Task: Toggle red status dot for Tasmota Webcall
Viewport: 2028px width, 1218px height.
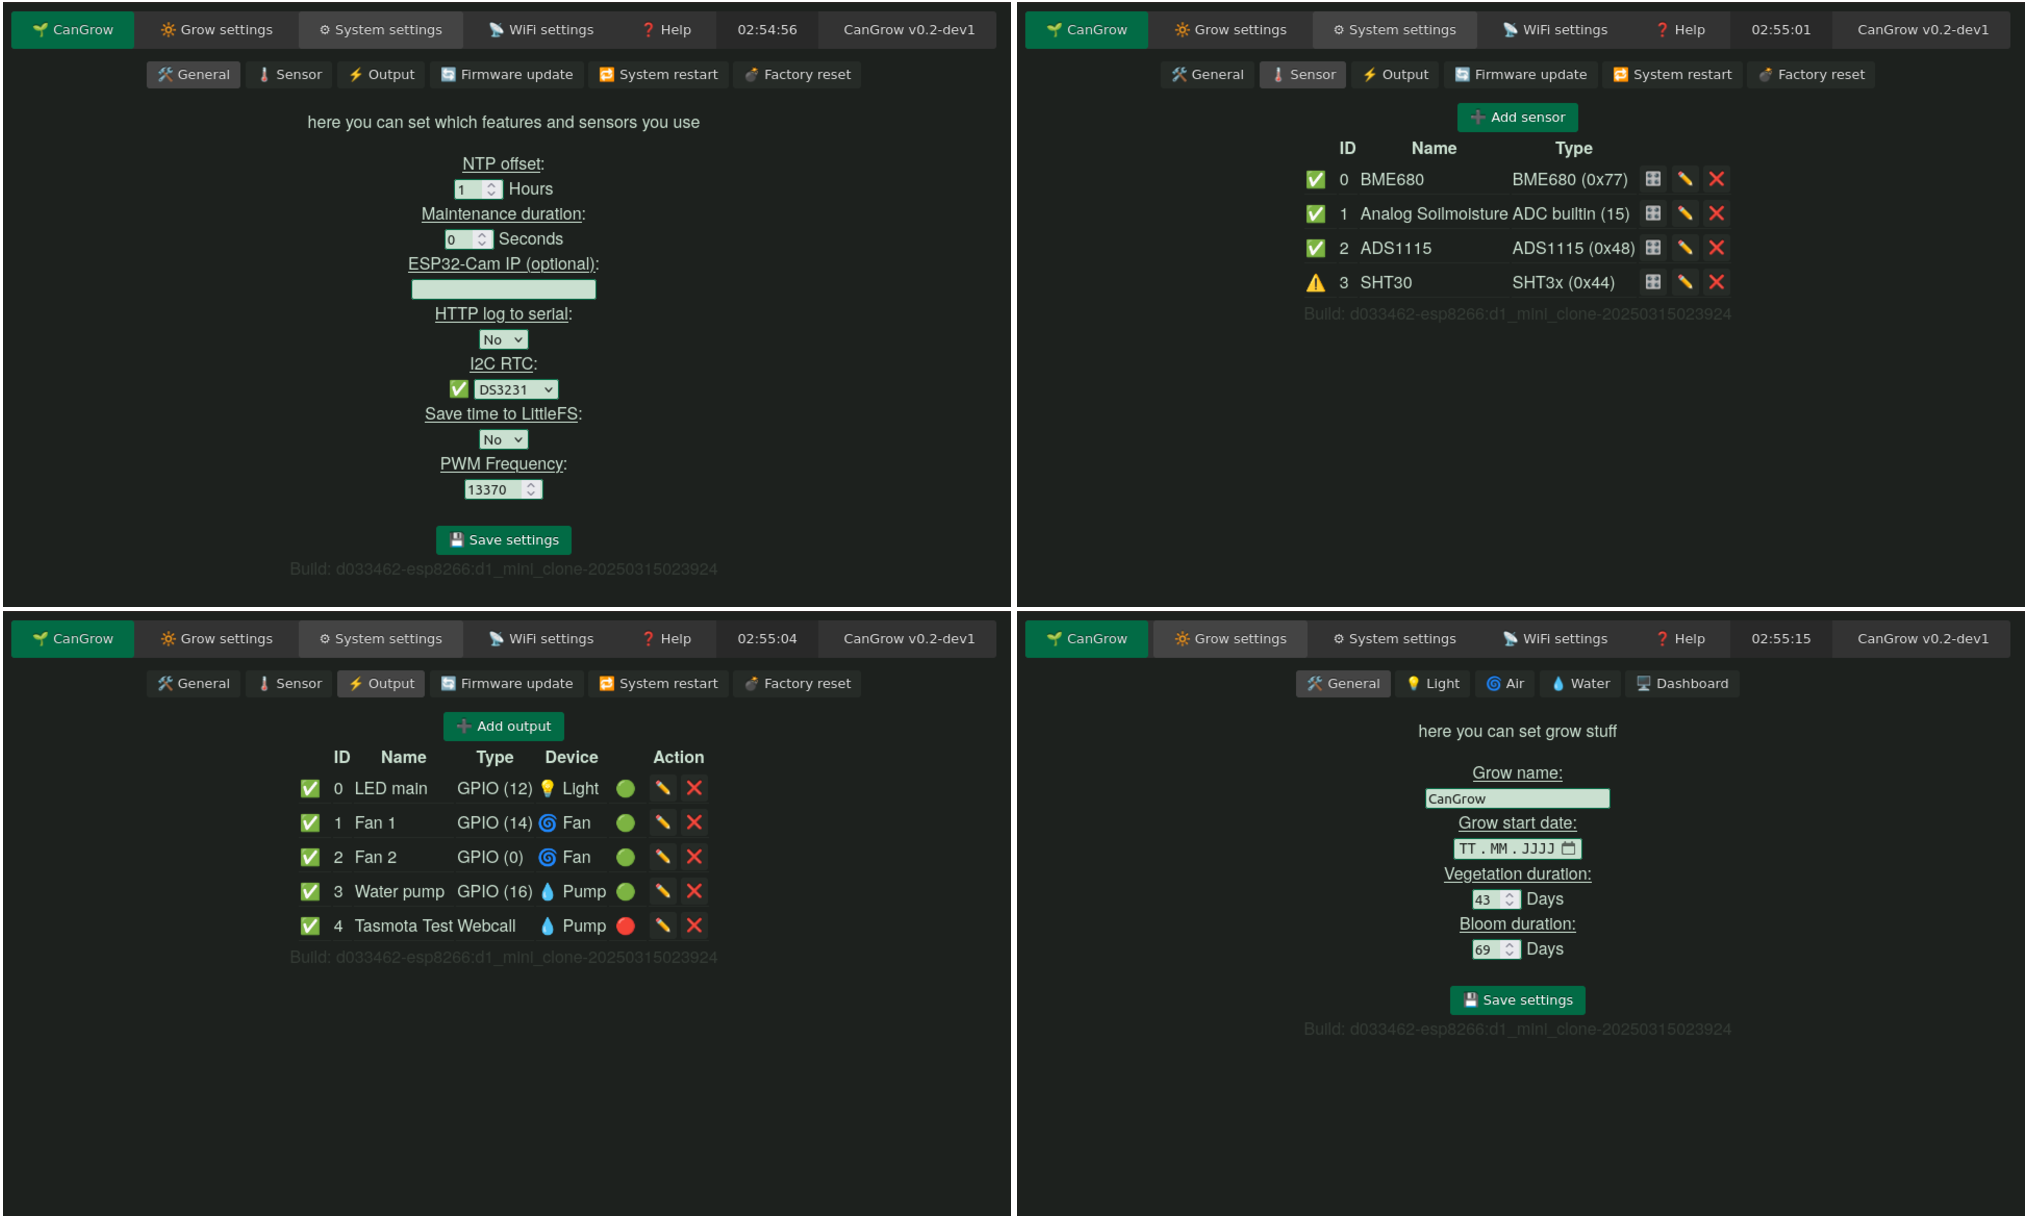Action: tap(626, 925)
